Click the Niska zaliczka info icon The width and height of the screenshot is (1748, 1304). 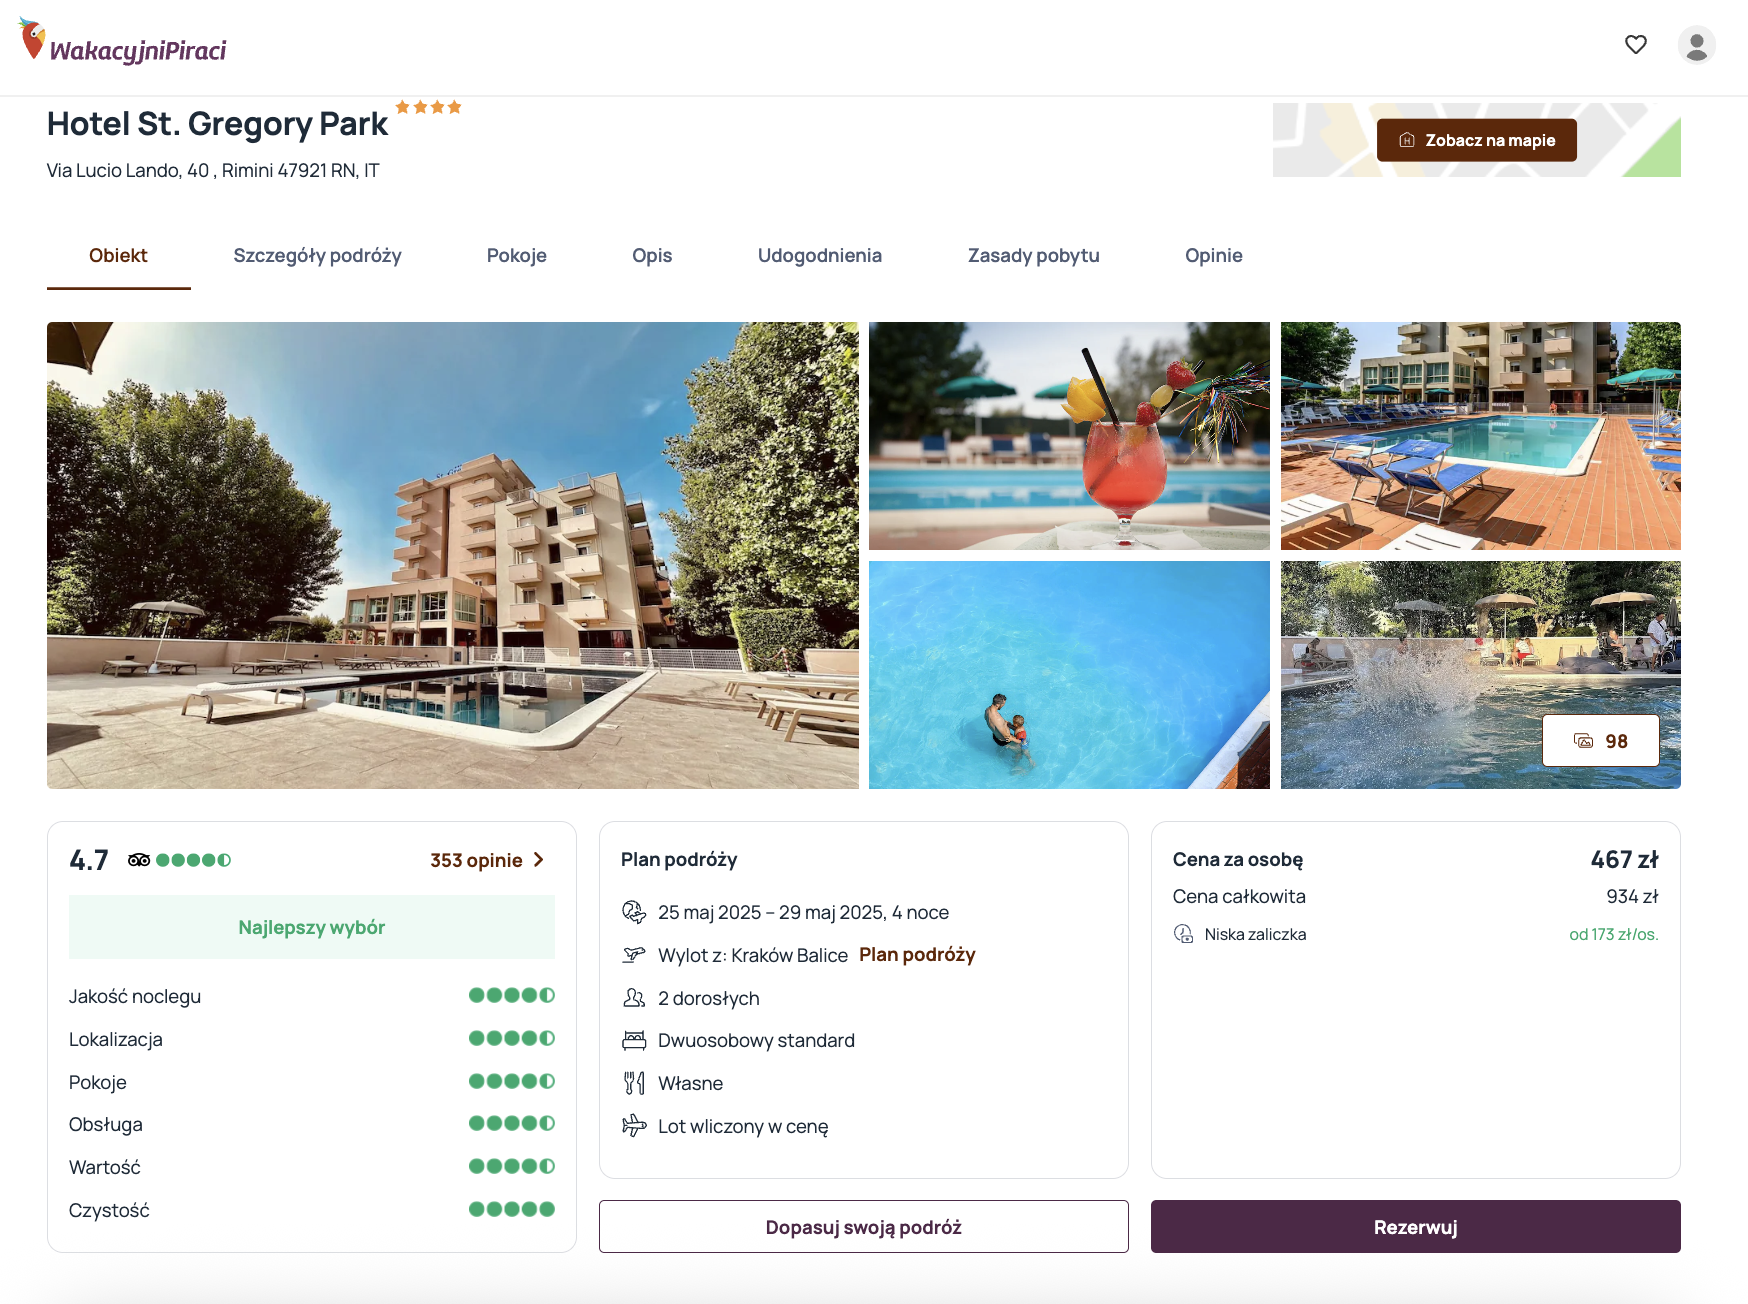(1184, 934)
